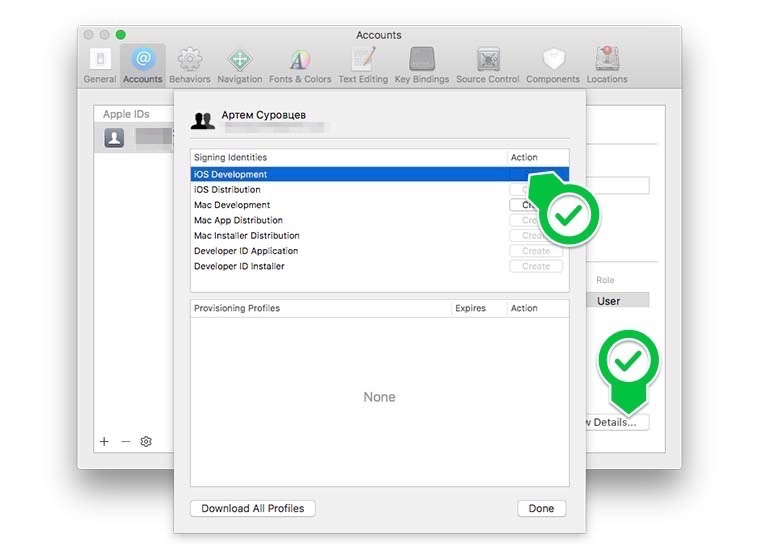The width and height of the screenshot is (760, 550).
Task: Open Key Bindings preferences
Action: [x=422, y=66]
